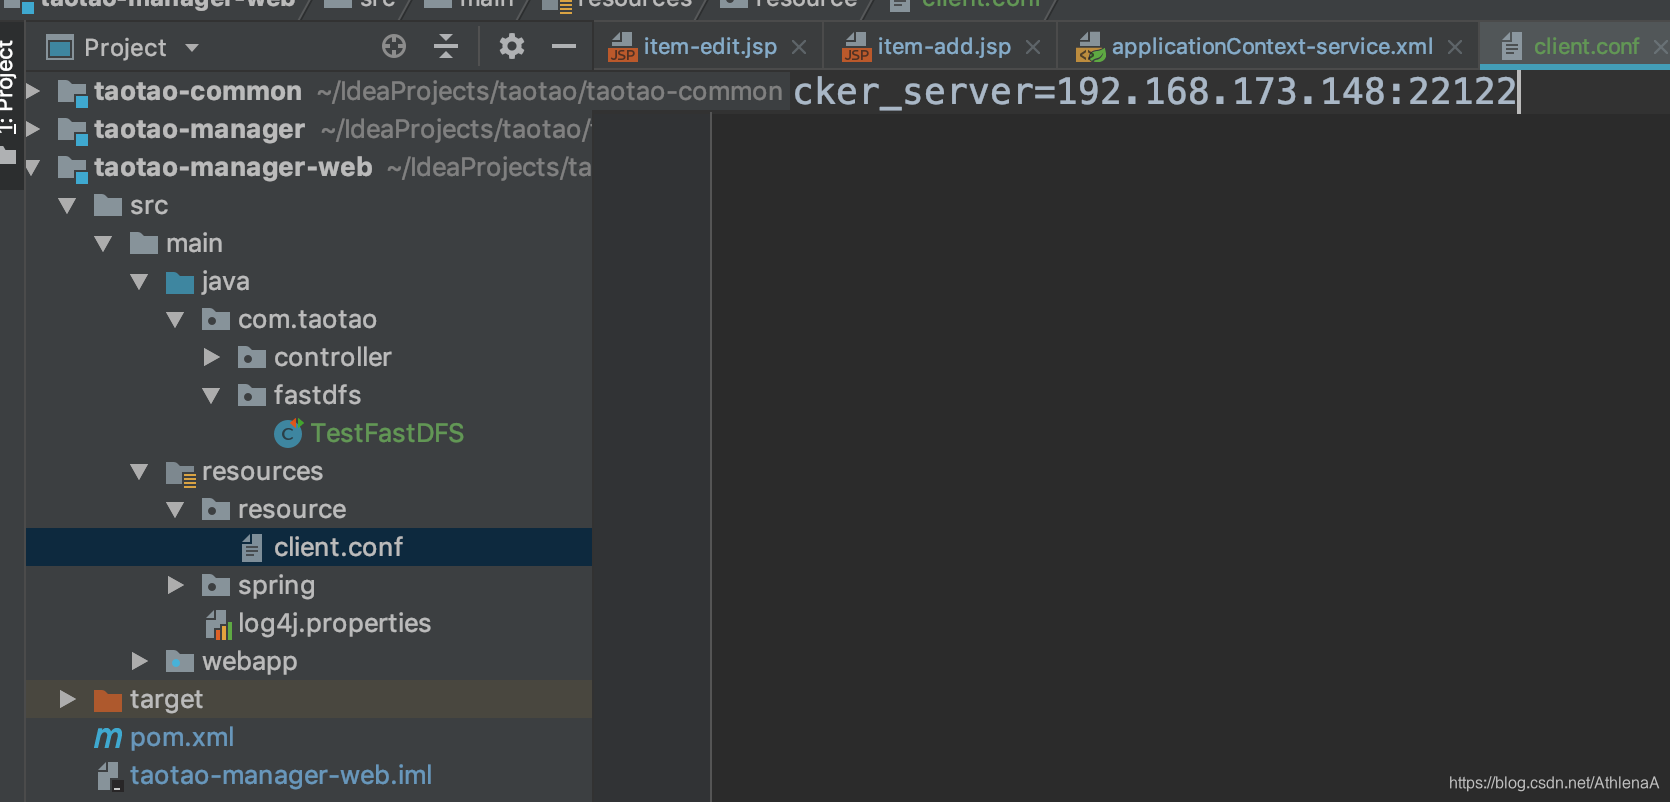The height and width of the screenshot is (802, 1670).
Task: Click the blog.csdn.net/AthlenaA link
Action: (x=1553, y=783)
